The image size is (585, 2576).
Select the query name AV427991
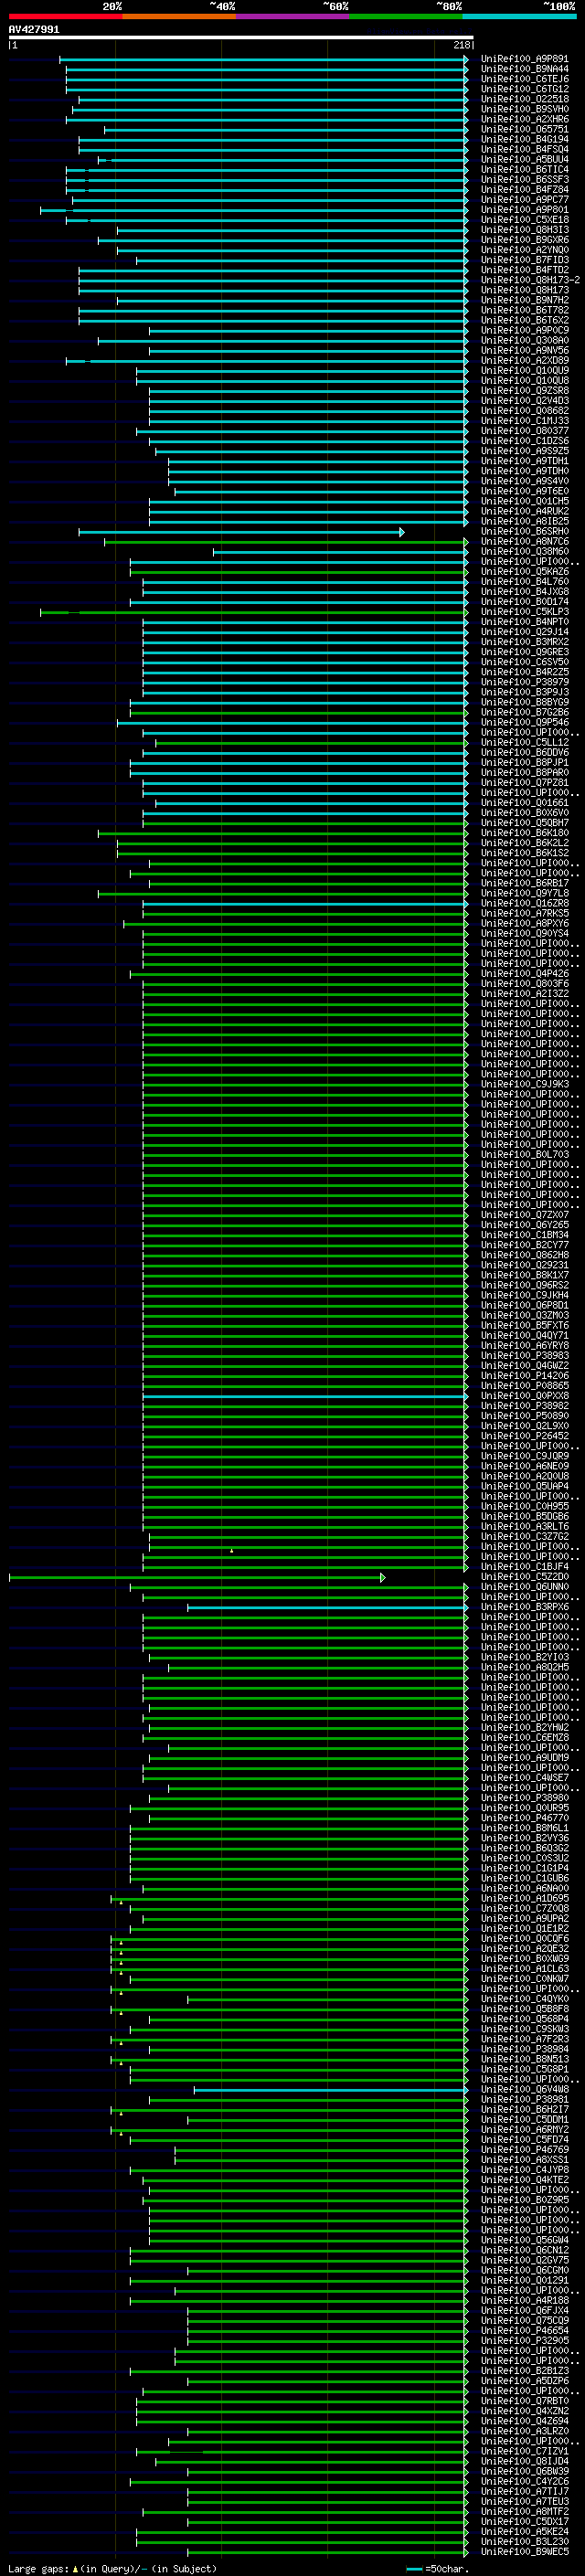click(34, 30)
